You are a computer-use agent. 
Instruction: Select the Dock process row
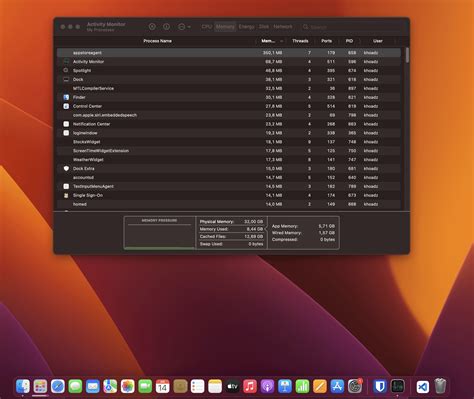coord(229,80)
